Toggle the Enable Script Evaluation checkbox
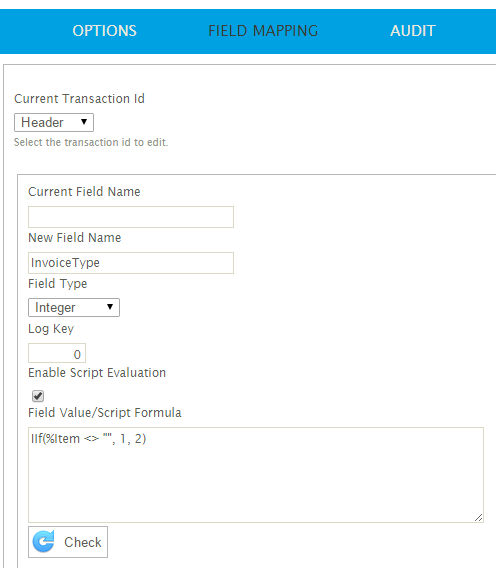This screenshot has width=496, height=568. click(38, 396)
